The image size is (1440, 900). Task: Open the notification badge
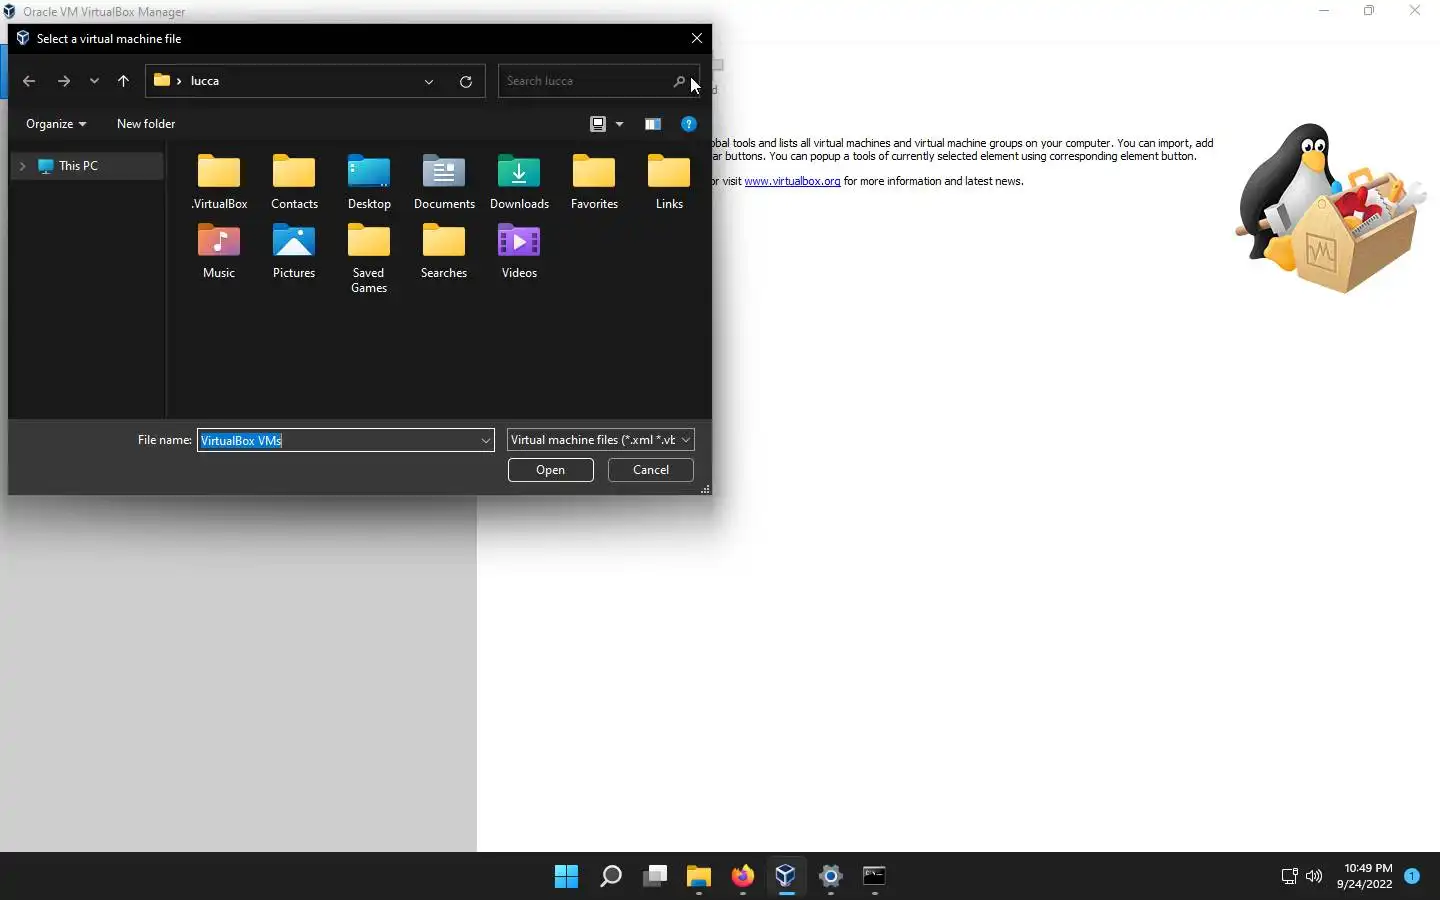coord(1412,876)
